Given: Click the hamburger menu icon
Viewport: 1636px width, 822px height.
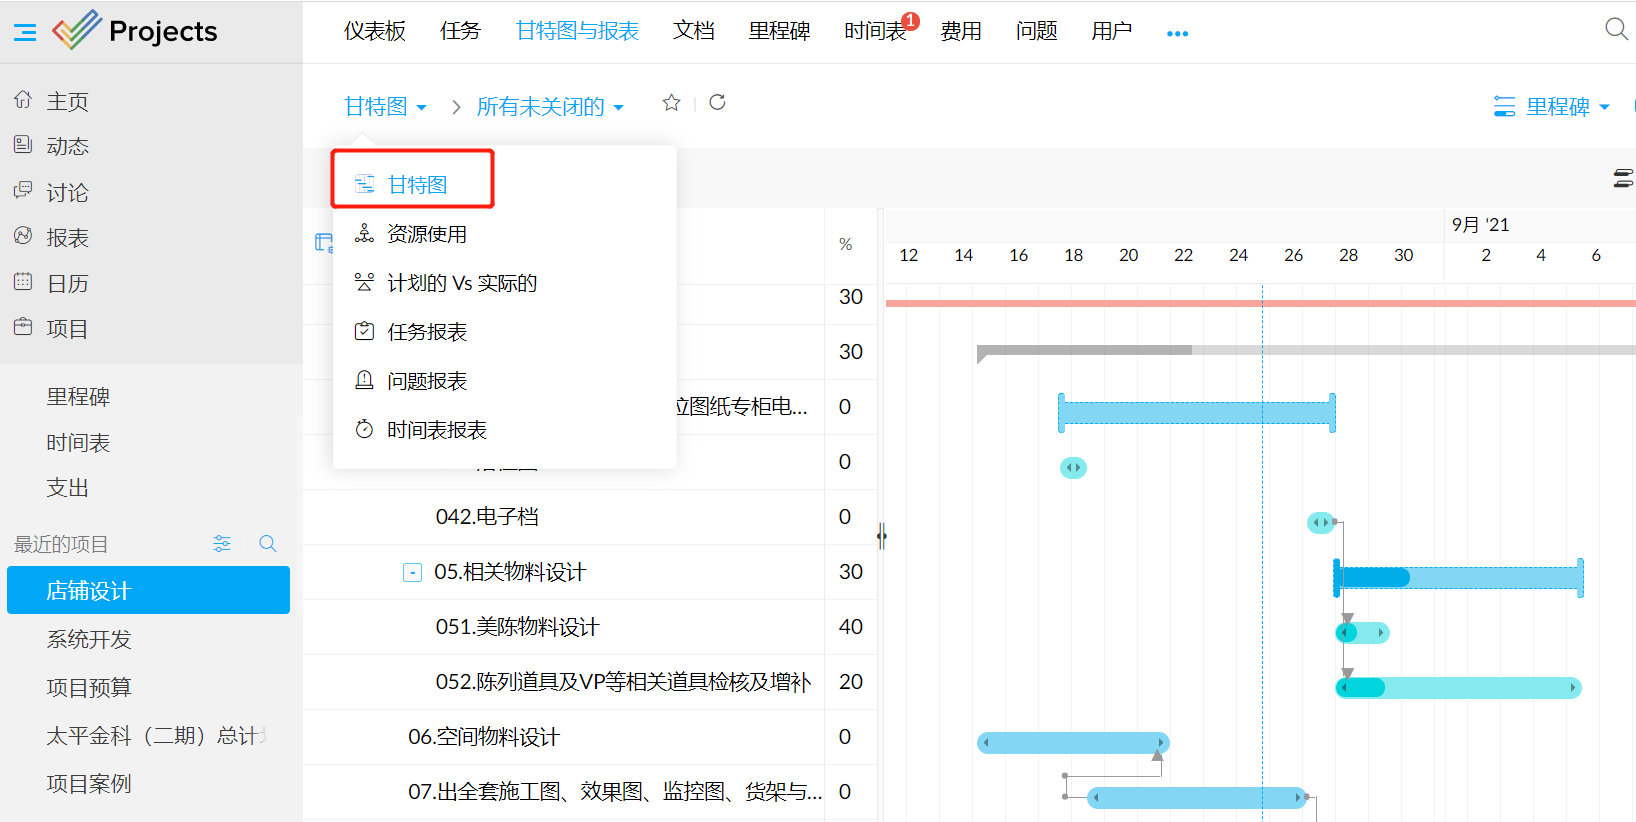Looking at the screenshot, I should click(25, 33).
